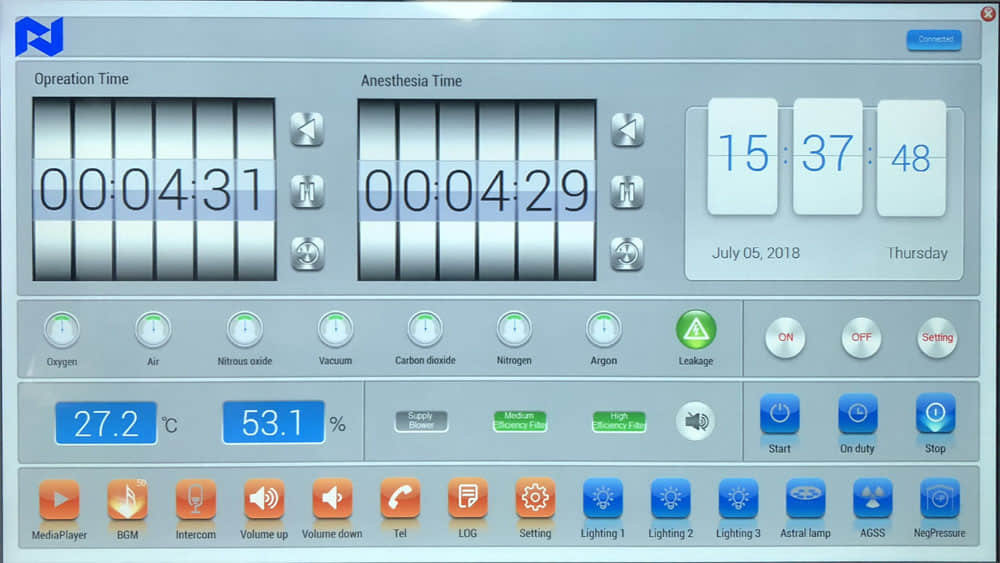The width and height of the screenshot is (1000, 563).
Task: Open the orange Setting gear icon
Action: 535,498
